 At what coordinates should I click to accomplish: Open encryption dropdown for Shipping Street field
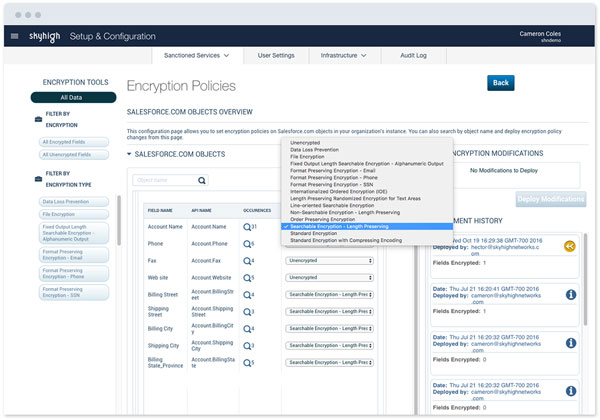pos(329,311)
